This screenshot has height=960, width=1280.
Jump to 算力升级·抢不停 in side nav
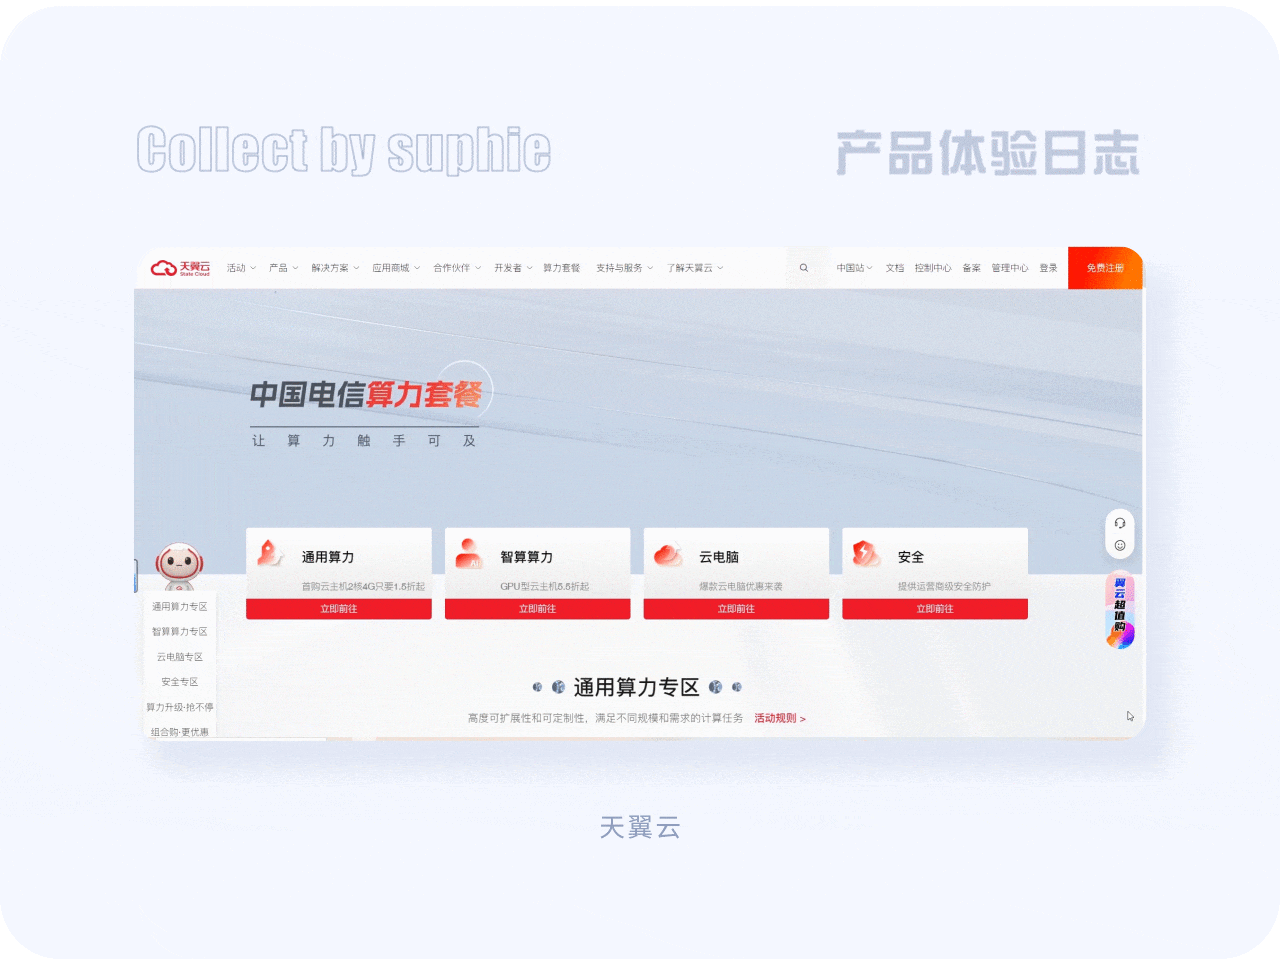point(180,707)
